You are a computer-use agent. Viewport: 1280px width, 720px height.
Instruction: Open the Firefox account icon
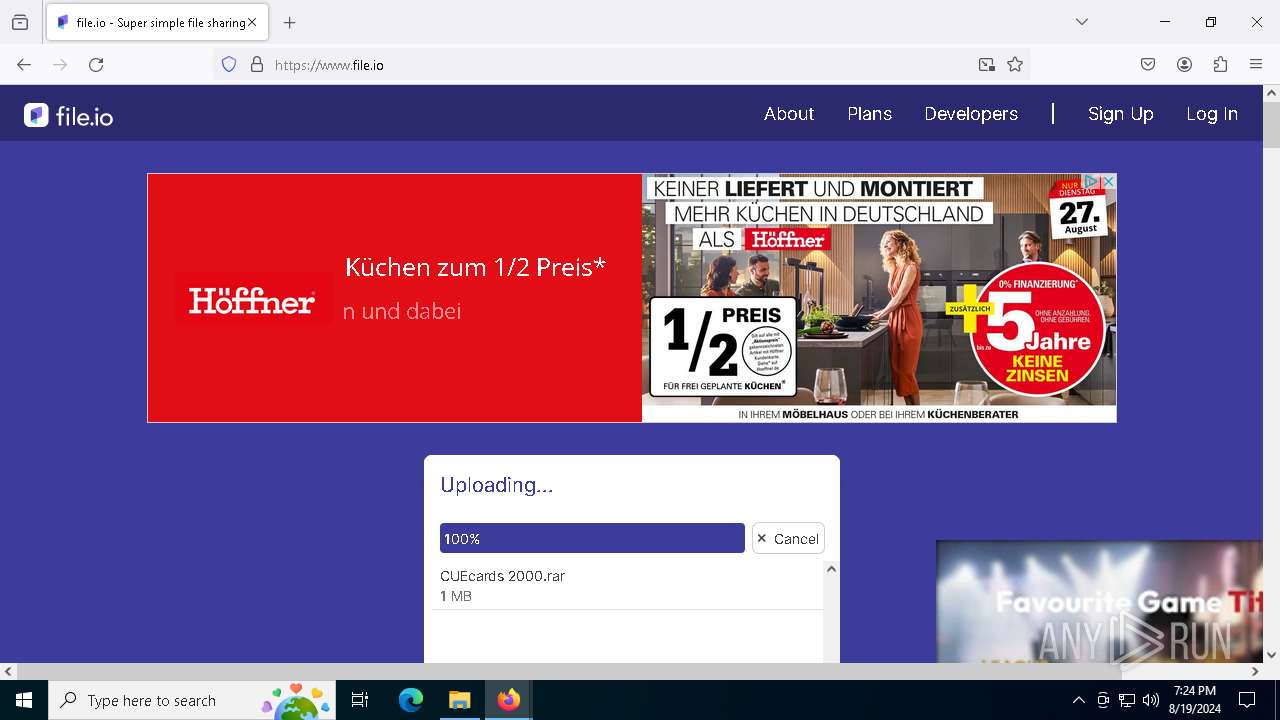click(x=1184, y=65)
